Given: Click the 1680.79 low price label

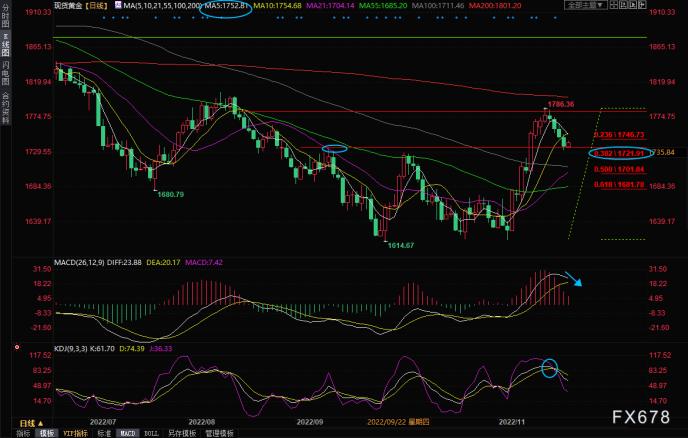Looking at the screenshot, I should click(x=171, y=194).
